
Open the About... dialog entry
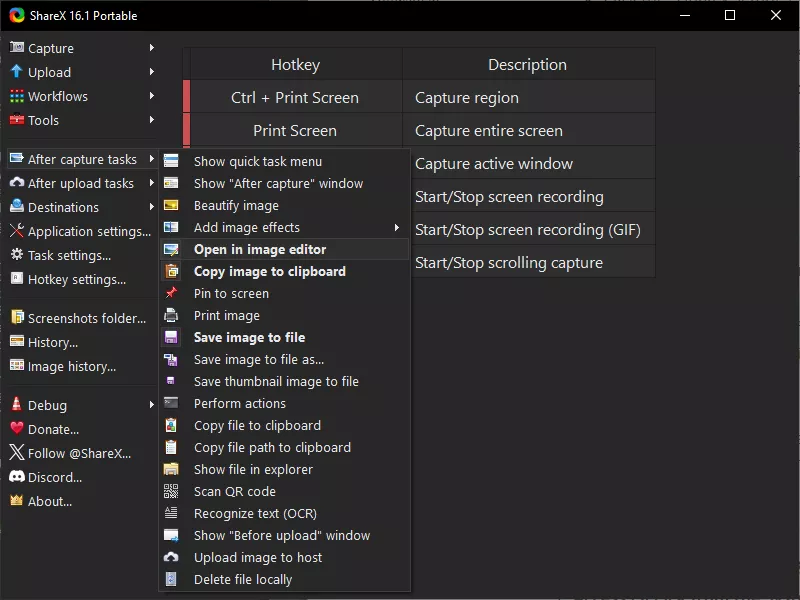(82, 501)
